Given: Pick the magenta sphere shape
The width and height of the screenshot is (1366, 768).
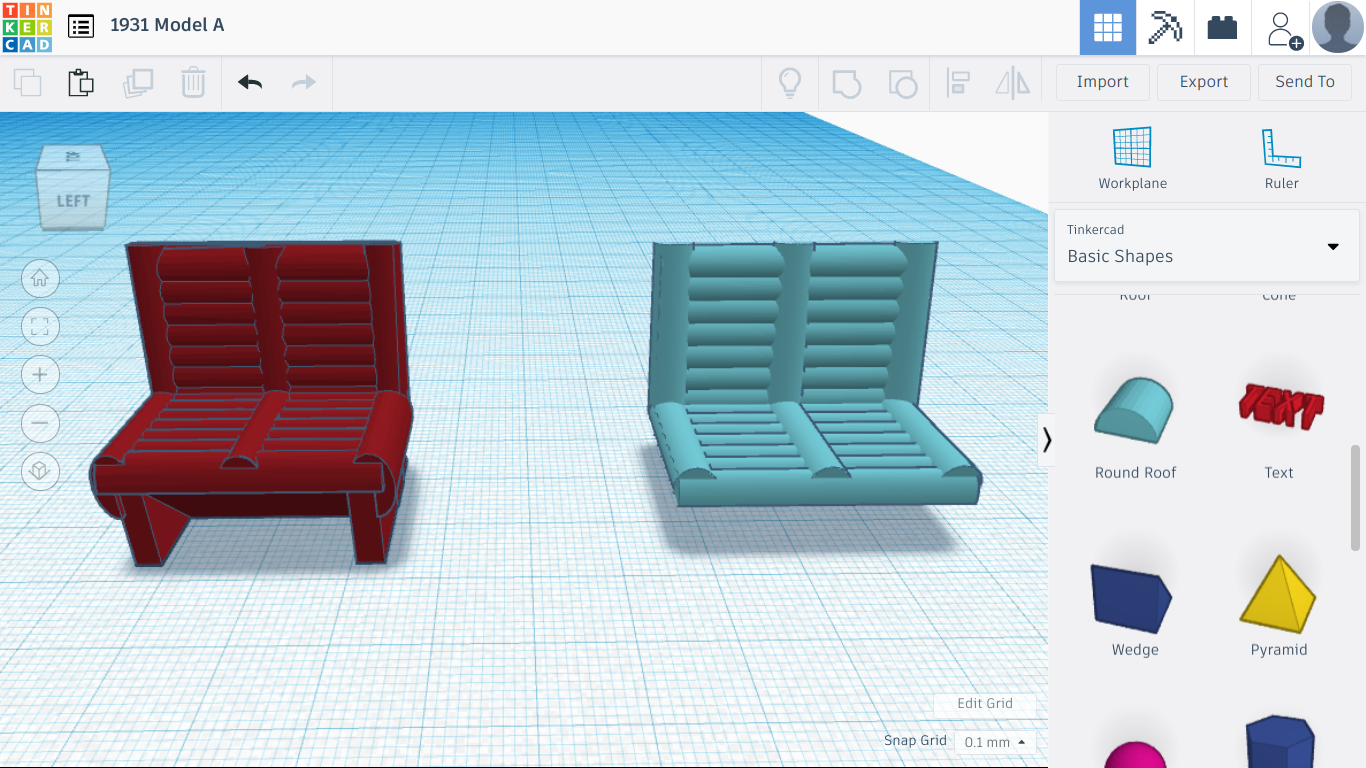Looking at the screenshot, I should 1135,753.
